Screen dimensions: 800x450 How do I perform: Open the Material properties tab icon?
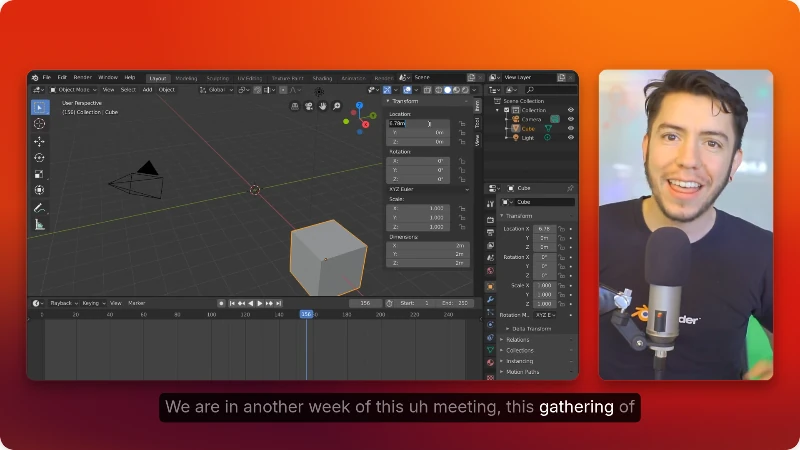pyautogui.click(x=490, y=363)
